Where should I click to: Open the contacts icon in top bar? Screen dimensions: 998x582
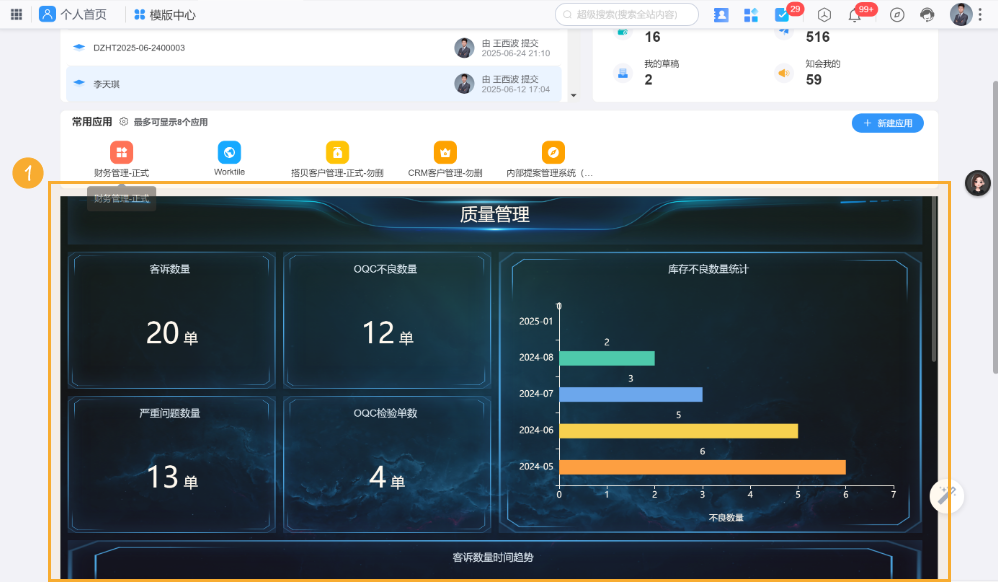click(x=721, y=14)
